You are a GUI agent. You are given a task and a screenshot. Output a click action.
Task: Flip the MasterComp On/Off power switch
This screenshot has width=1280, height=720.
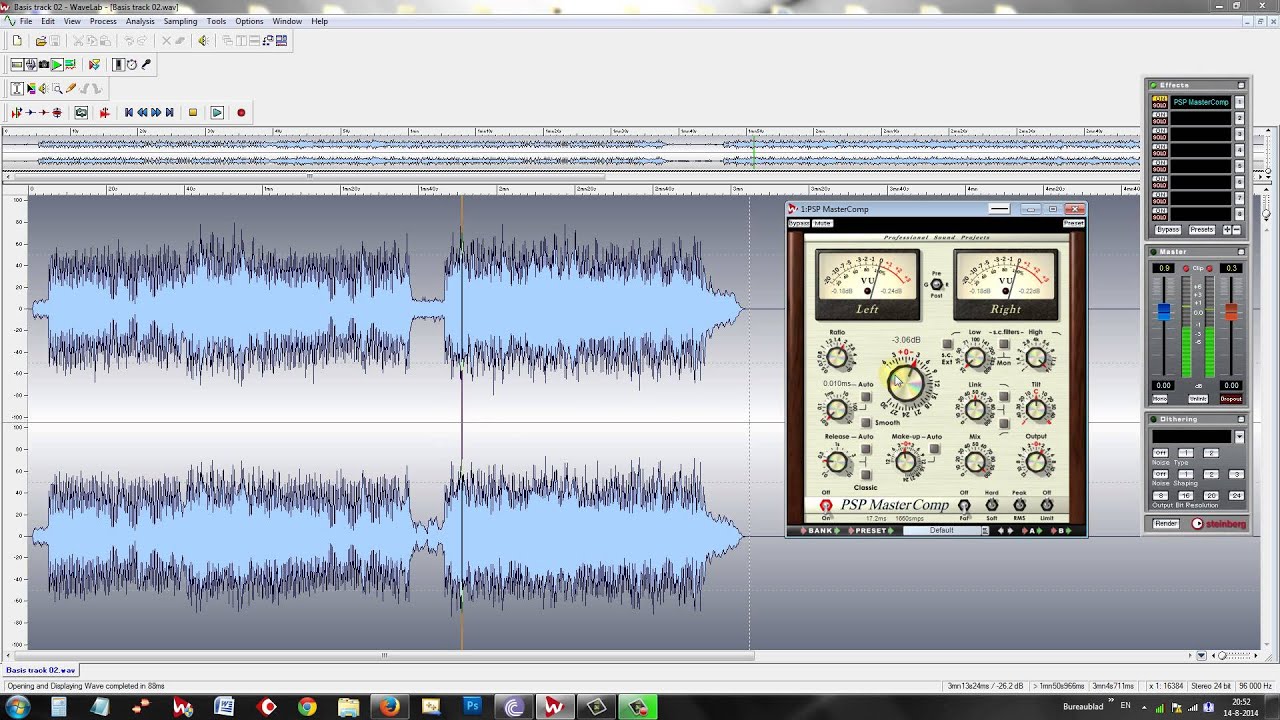[826, 506]
